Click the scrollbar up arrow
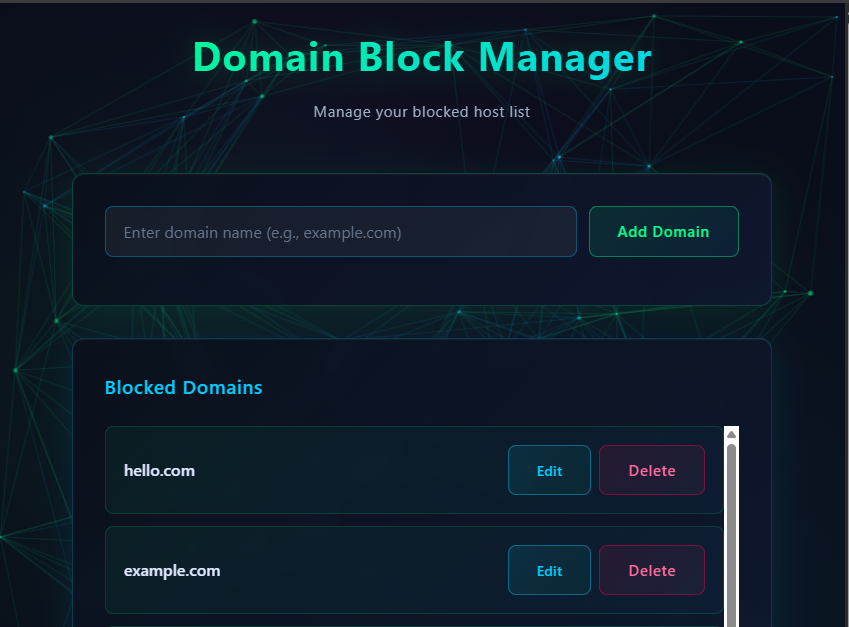The height and width of the screenshot is (627, 849). pyautogui.click(x=731, y=434)
